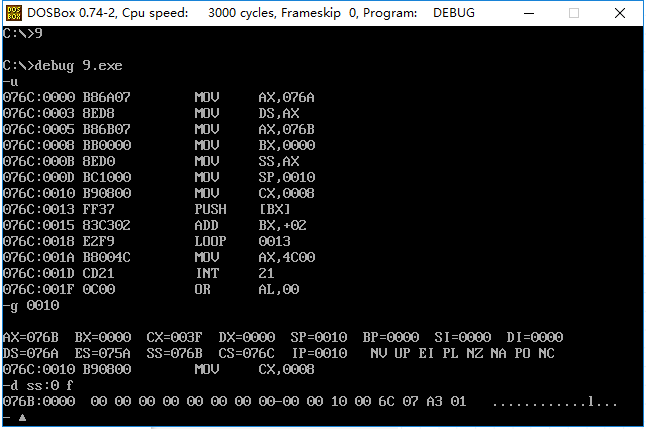
Task: Click the 076B:0000 memory dump address
Action: [x=39, y=401]
